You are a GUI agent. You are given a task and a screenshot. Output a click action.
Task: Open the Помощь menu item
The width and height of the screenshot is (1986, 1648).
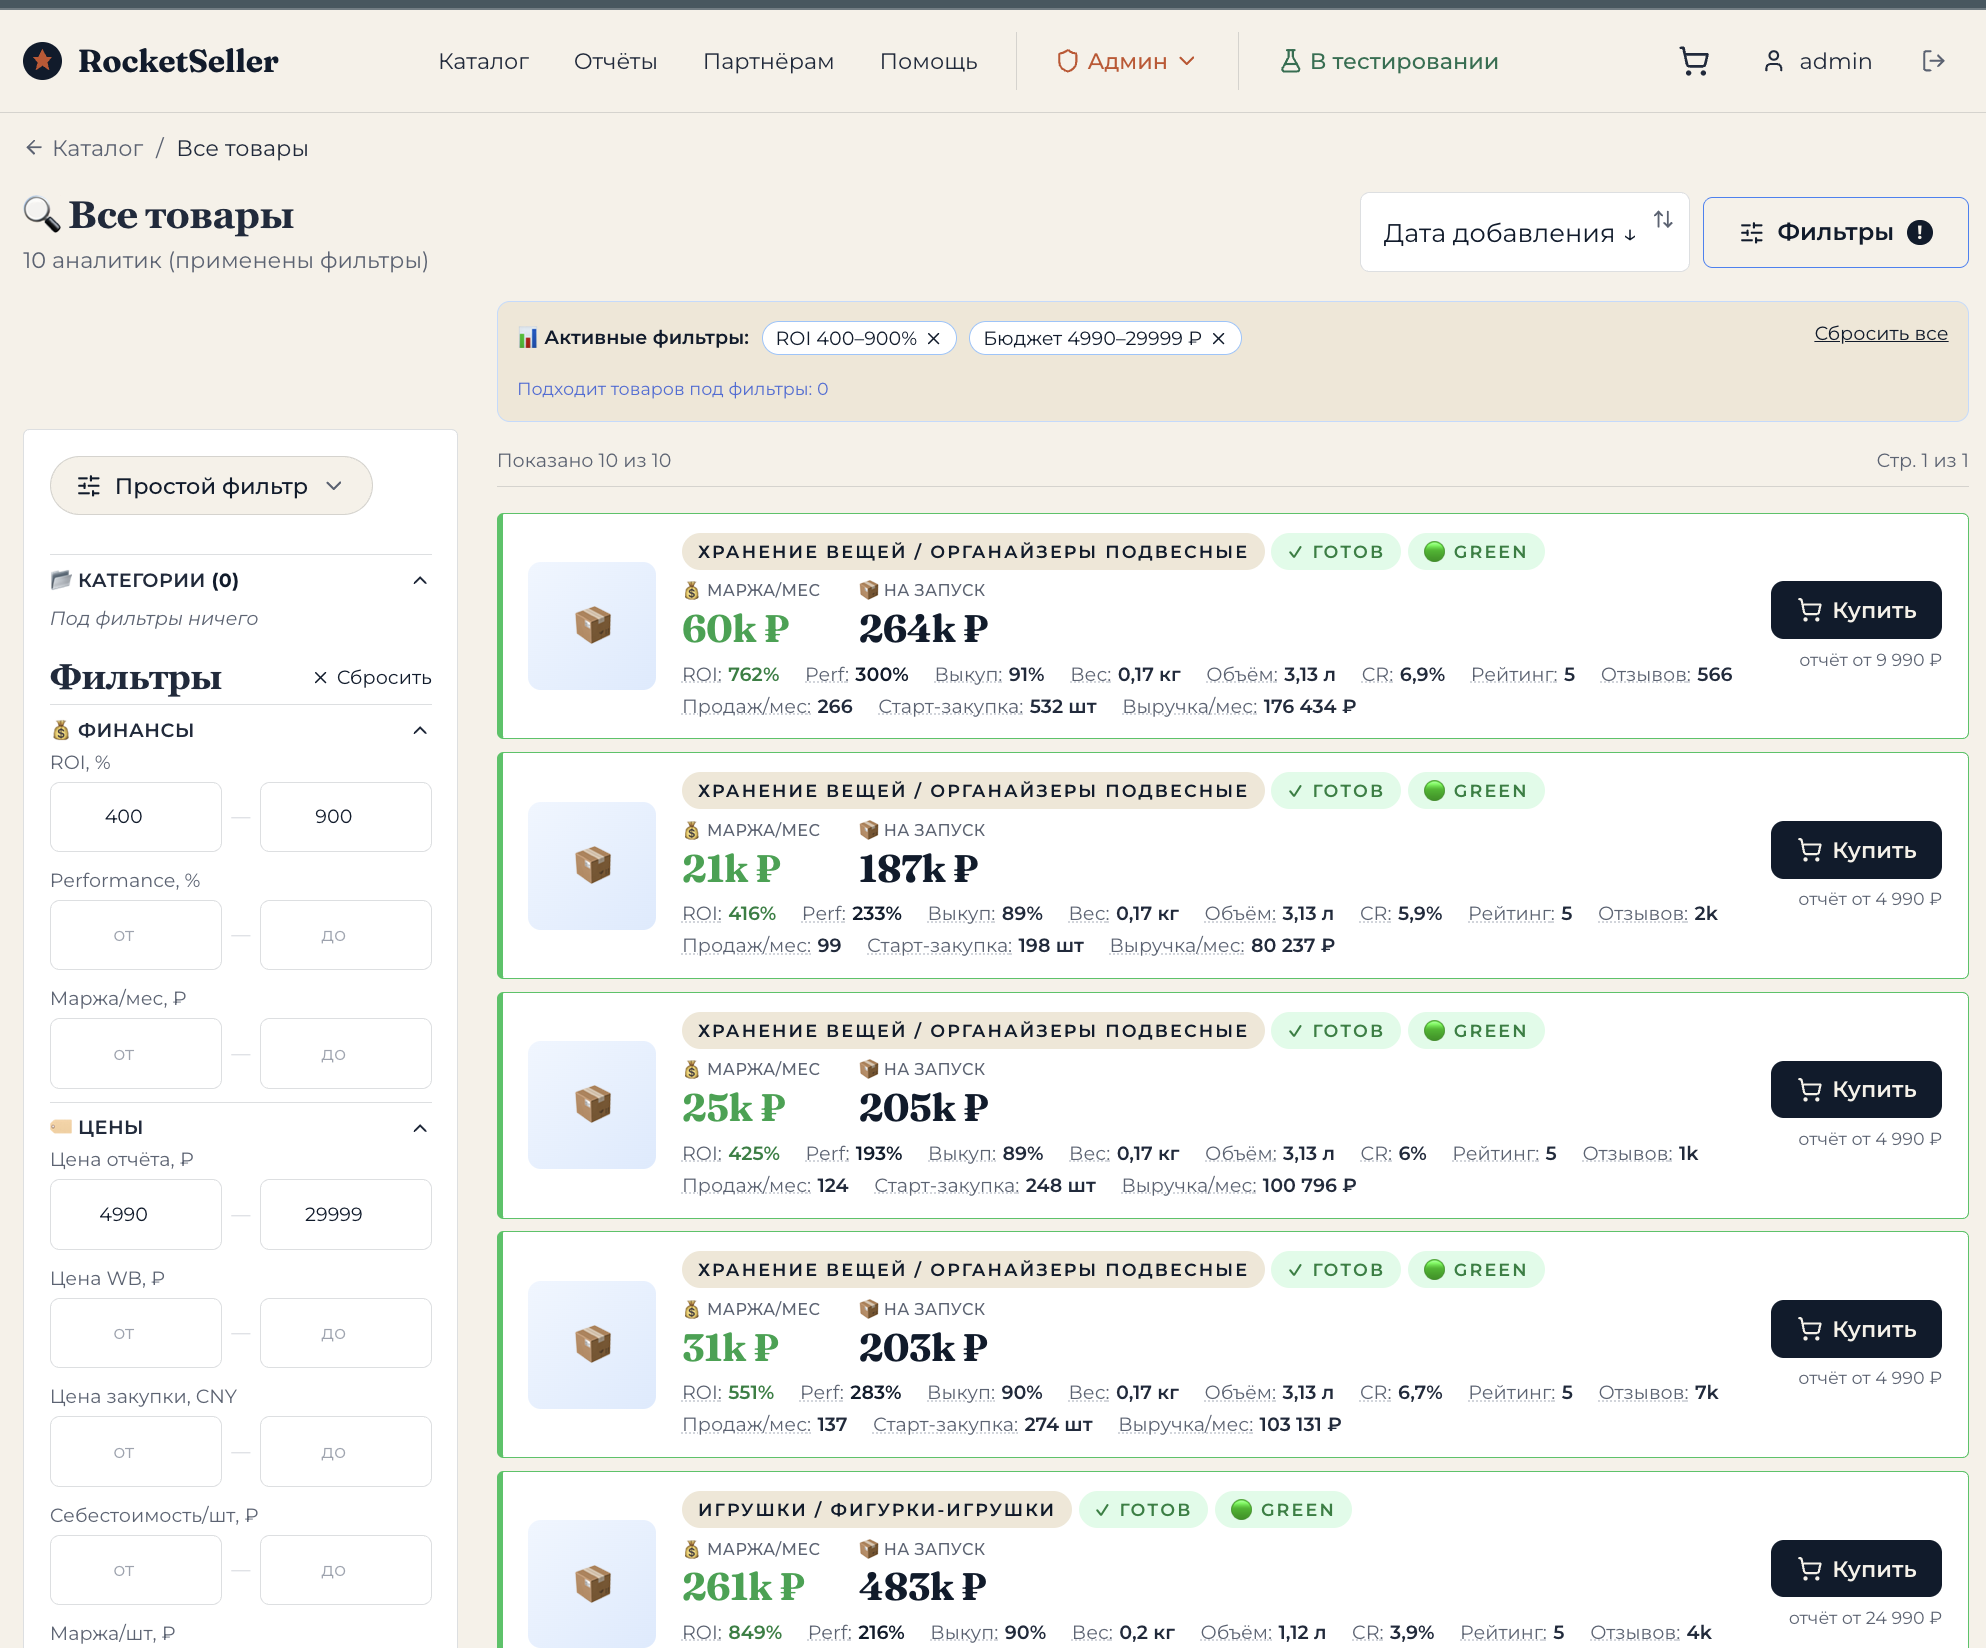point(929,61)
